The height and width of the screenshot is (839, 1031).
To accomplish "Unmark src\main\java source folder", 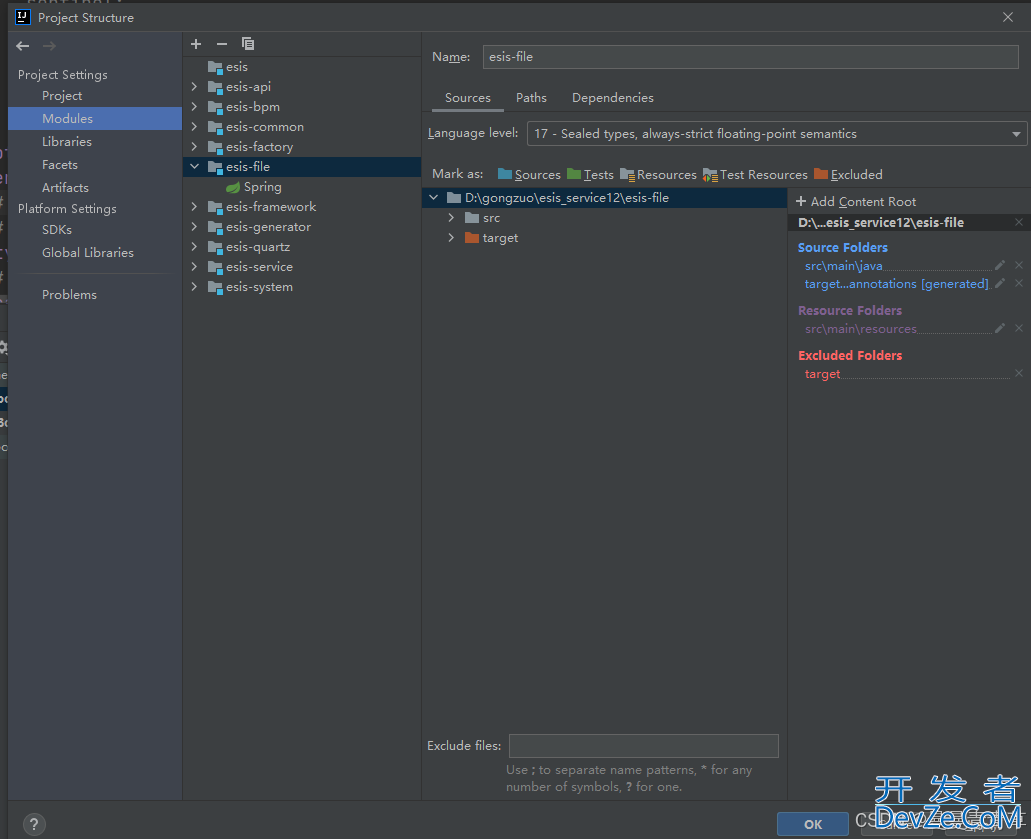I will [1019, 265].
